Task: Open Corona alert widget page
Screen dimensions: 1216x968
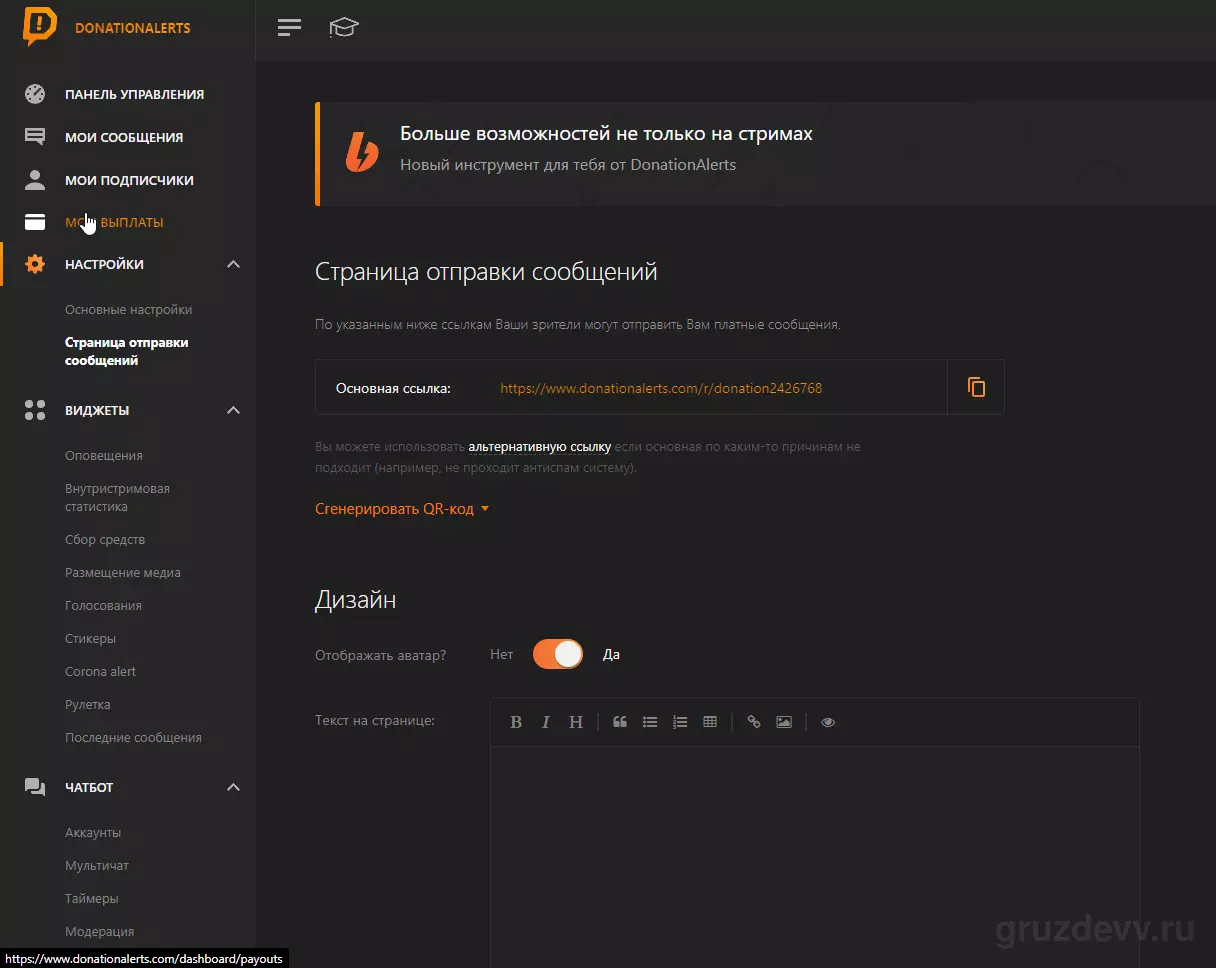Action: (x=100, y=671)
